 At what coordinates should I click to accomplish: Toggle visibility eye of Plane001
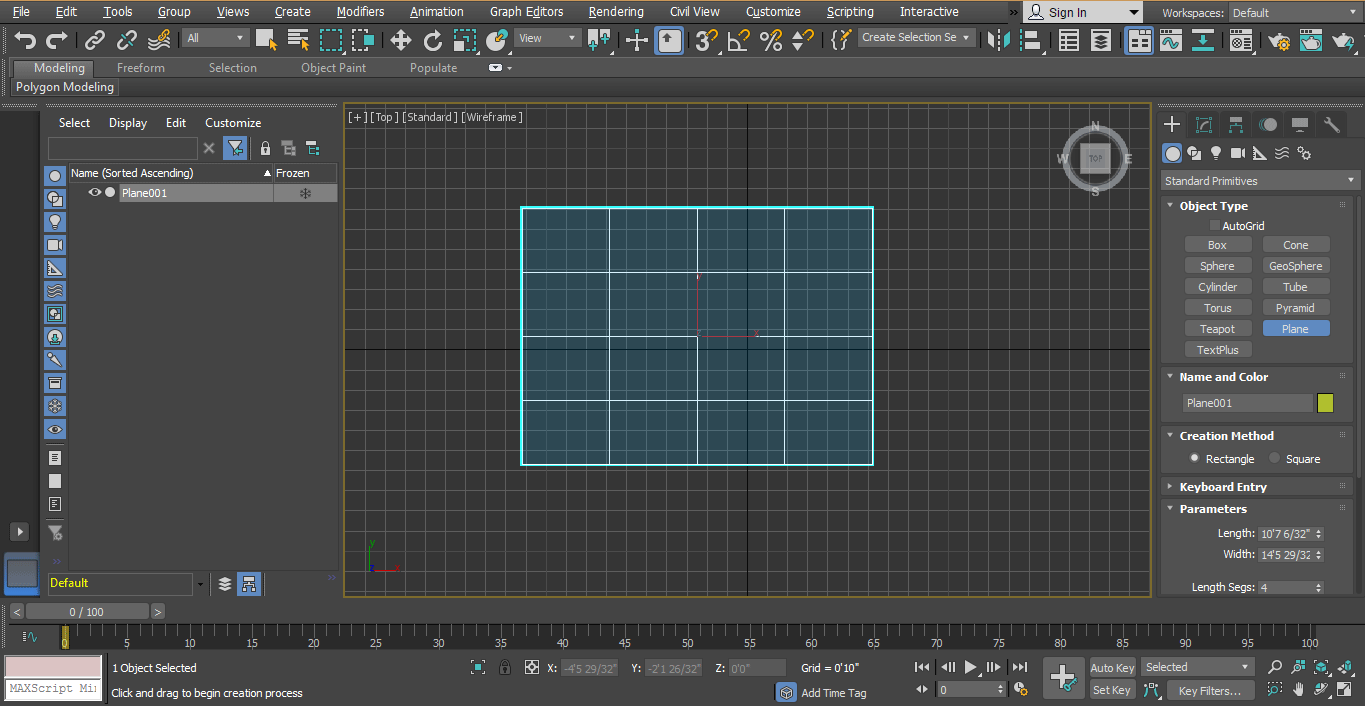pos(95,193)
